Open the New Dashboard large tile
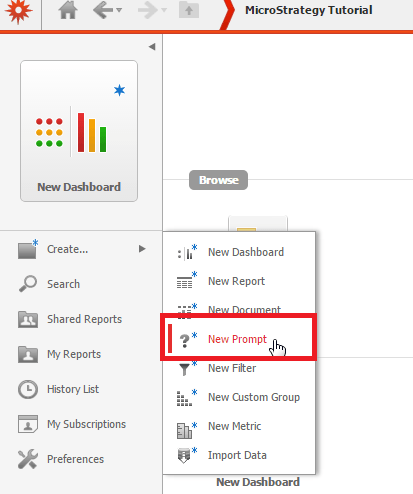Viewport: 413px width, 494px height. [x=79, y=131]
